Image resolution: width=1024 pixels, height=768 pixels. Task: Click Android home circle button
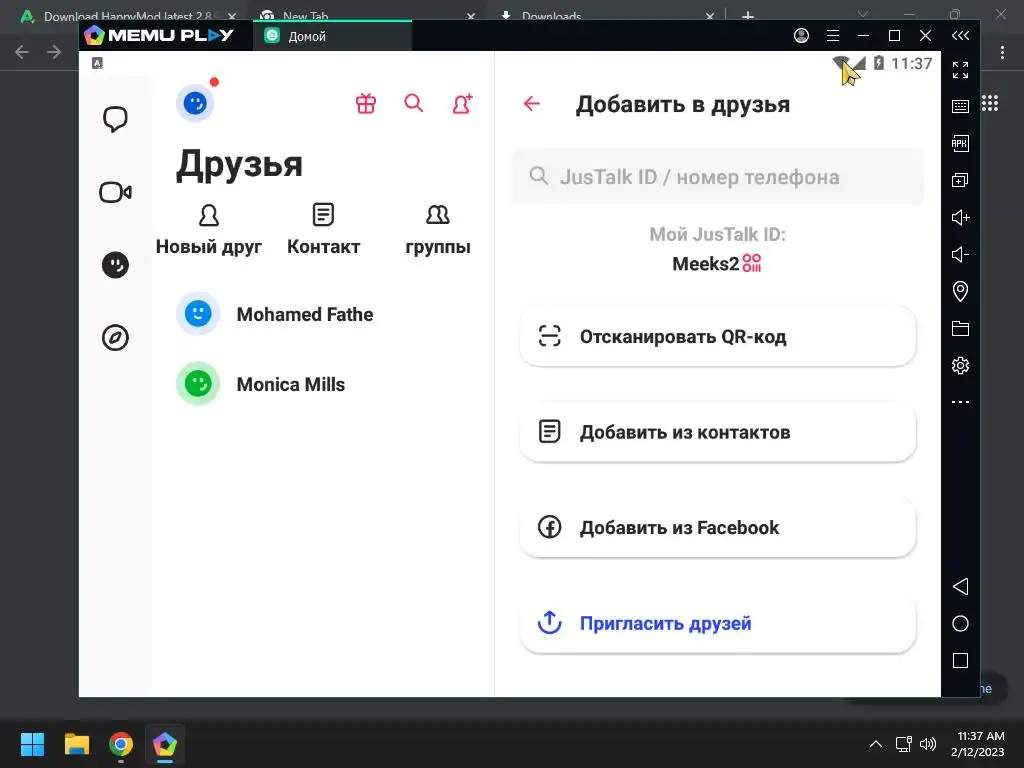point(960,624)
